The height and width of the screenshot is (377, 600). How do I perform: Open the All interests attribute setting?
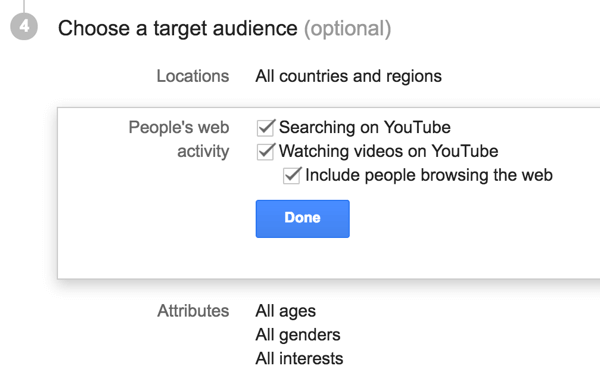[299, 359]
